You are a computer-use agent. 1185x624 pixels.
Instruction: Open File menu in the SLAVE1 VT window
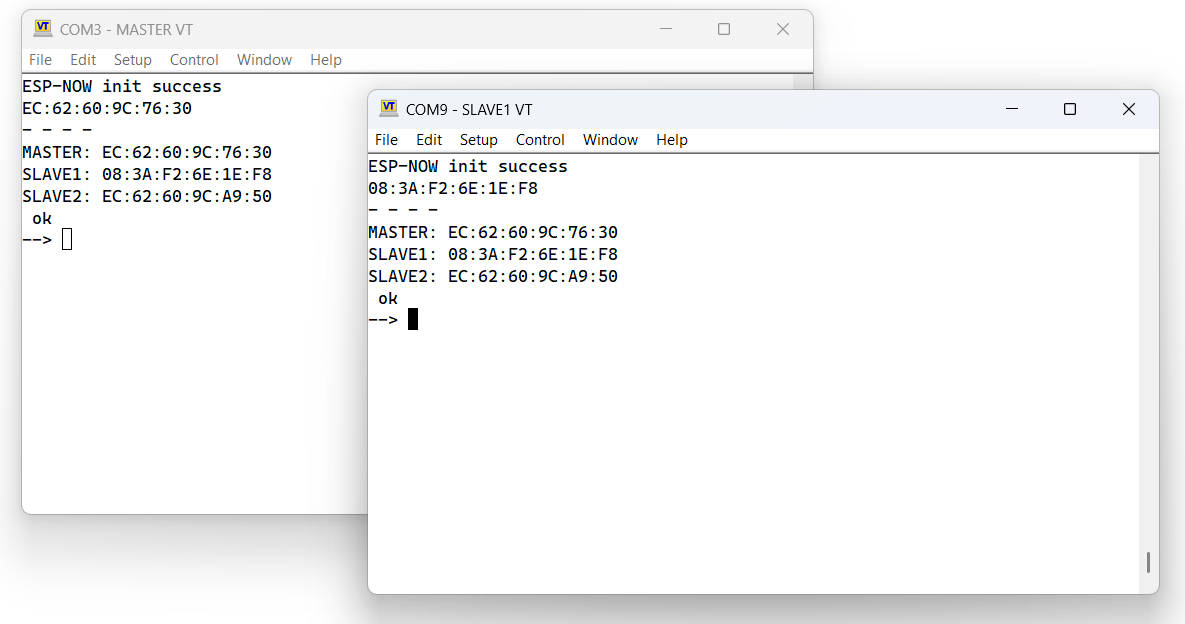(386, 140)
